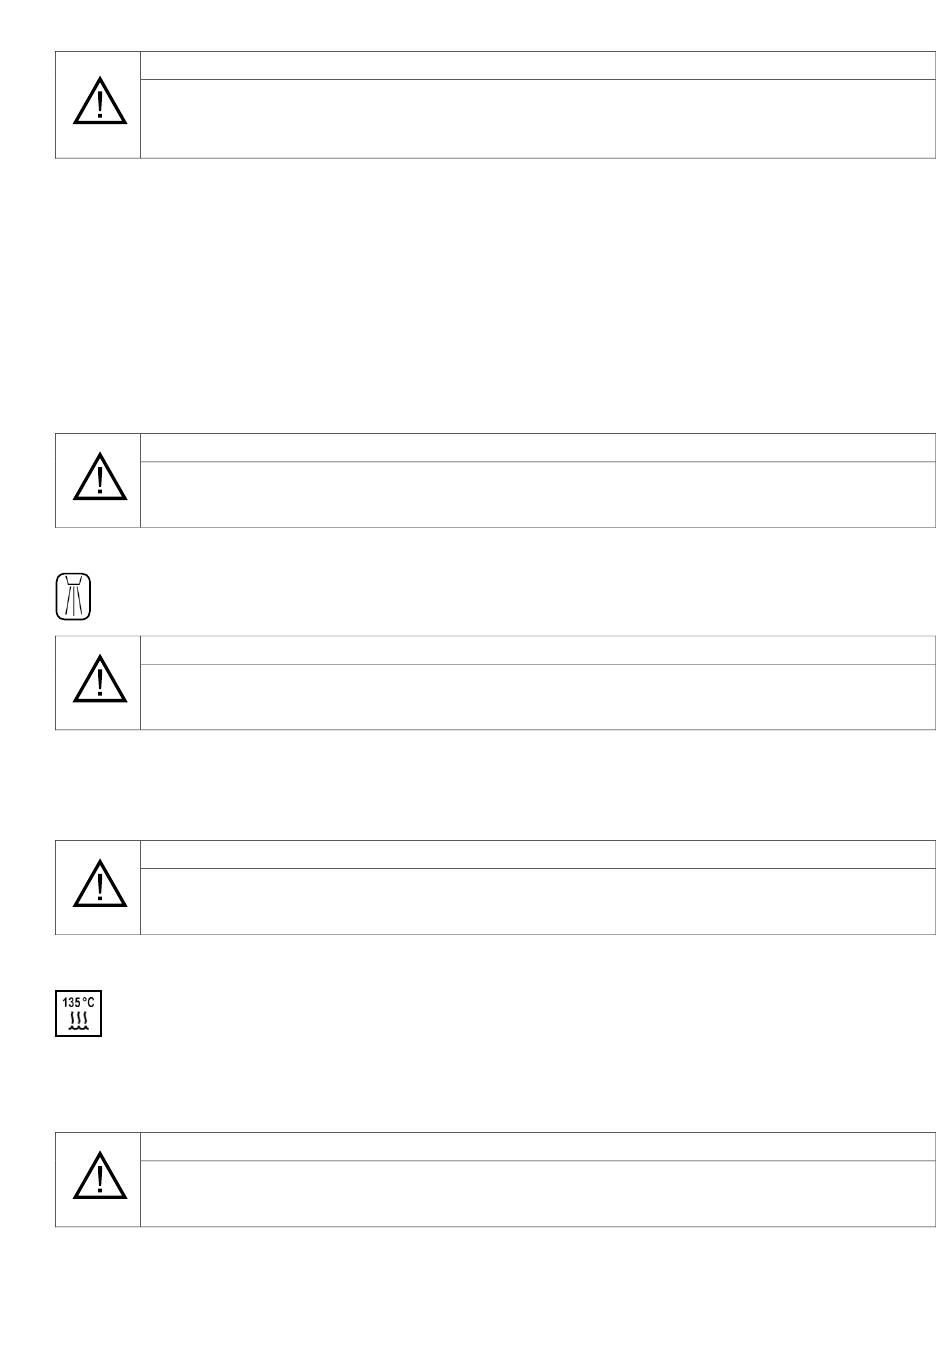
Task: Click header row of warning box above spray icon
Action: pos(538,448)
